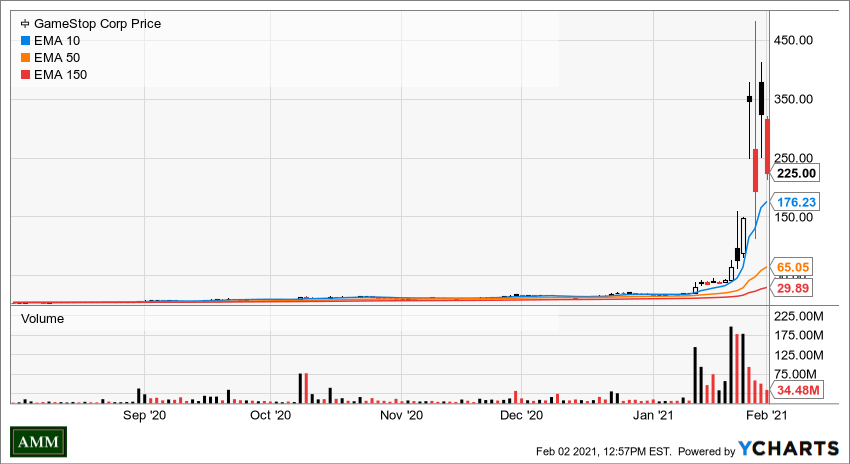Click the red volume bar in October

(x=306, y=389)
